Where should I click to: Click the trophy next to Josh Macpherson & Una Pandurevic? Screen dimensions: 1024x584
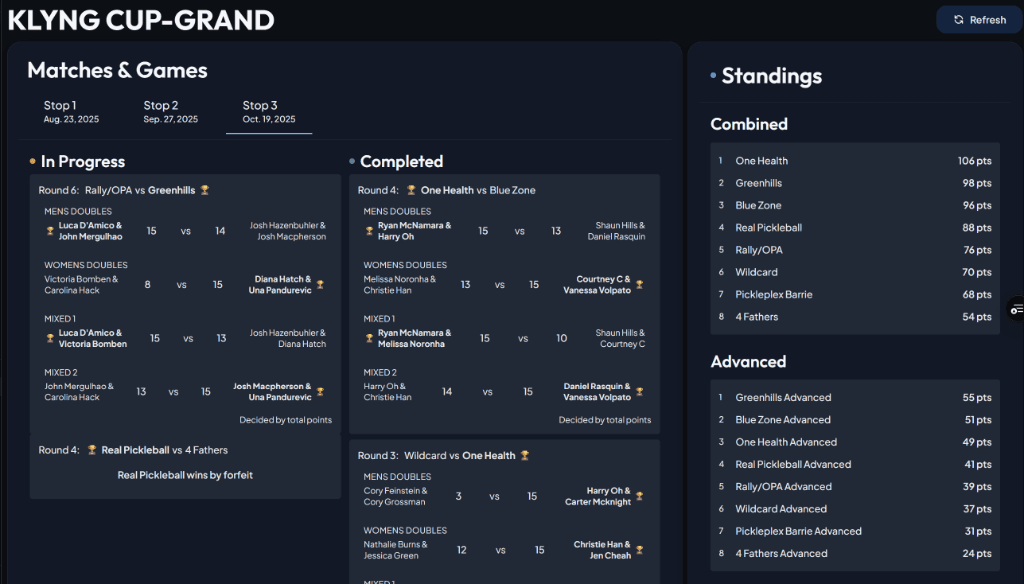click(x=321, y=391)
